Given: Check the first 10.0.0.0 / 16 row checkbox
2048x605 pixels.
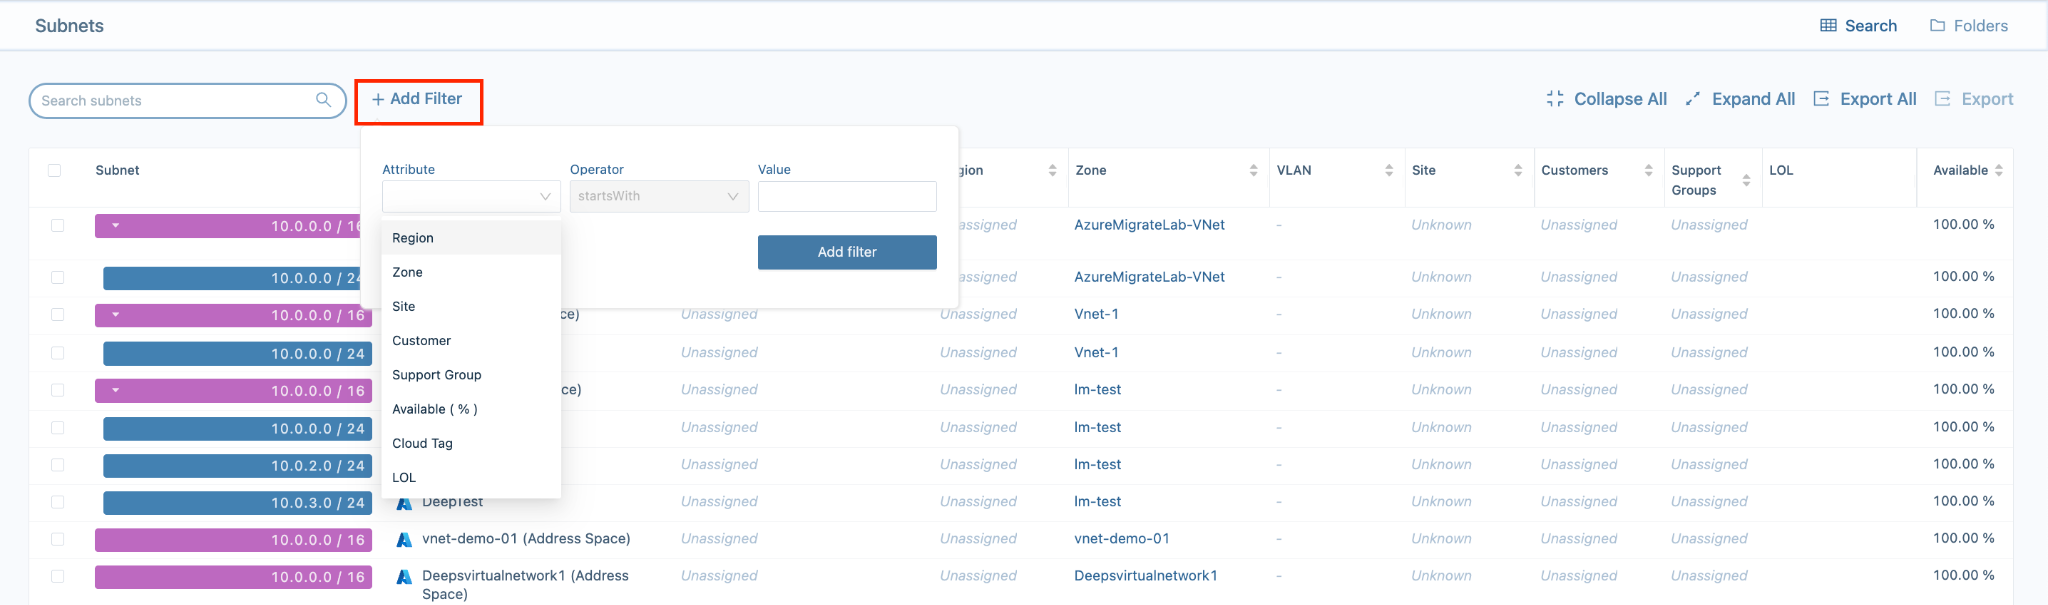Looking at the screenshot, I should point(57,226).
